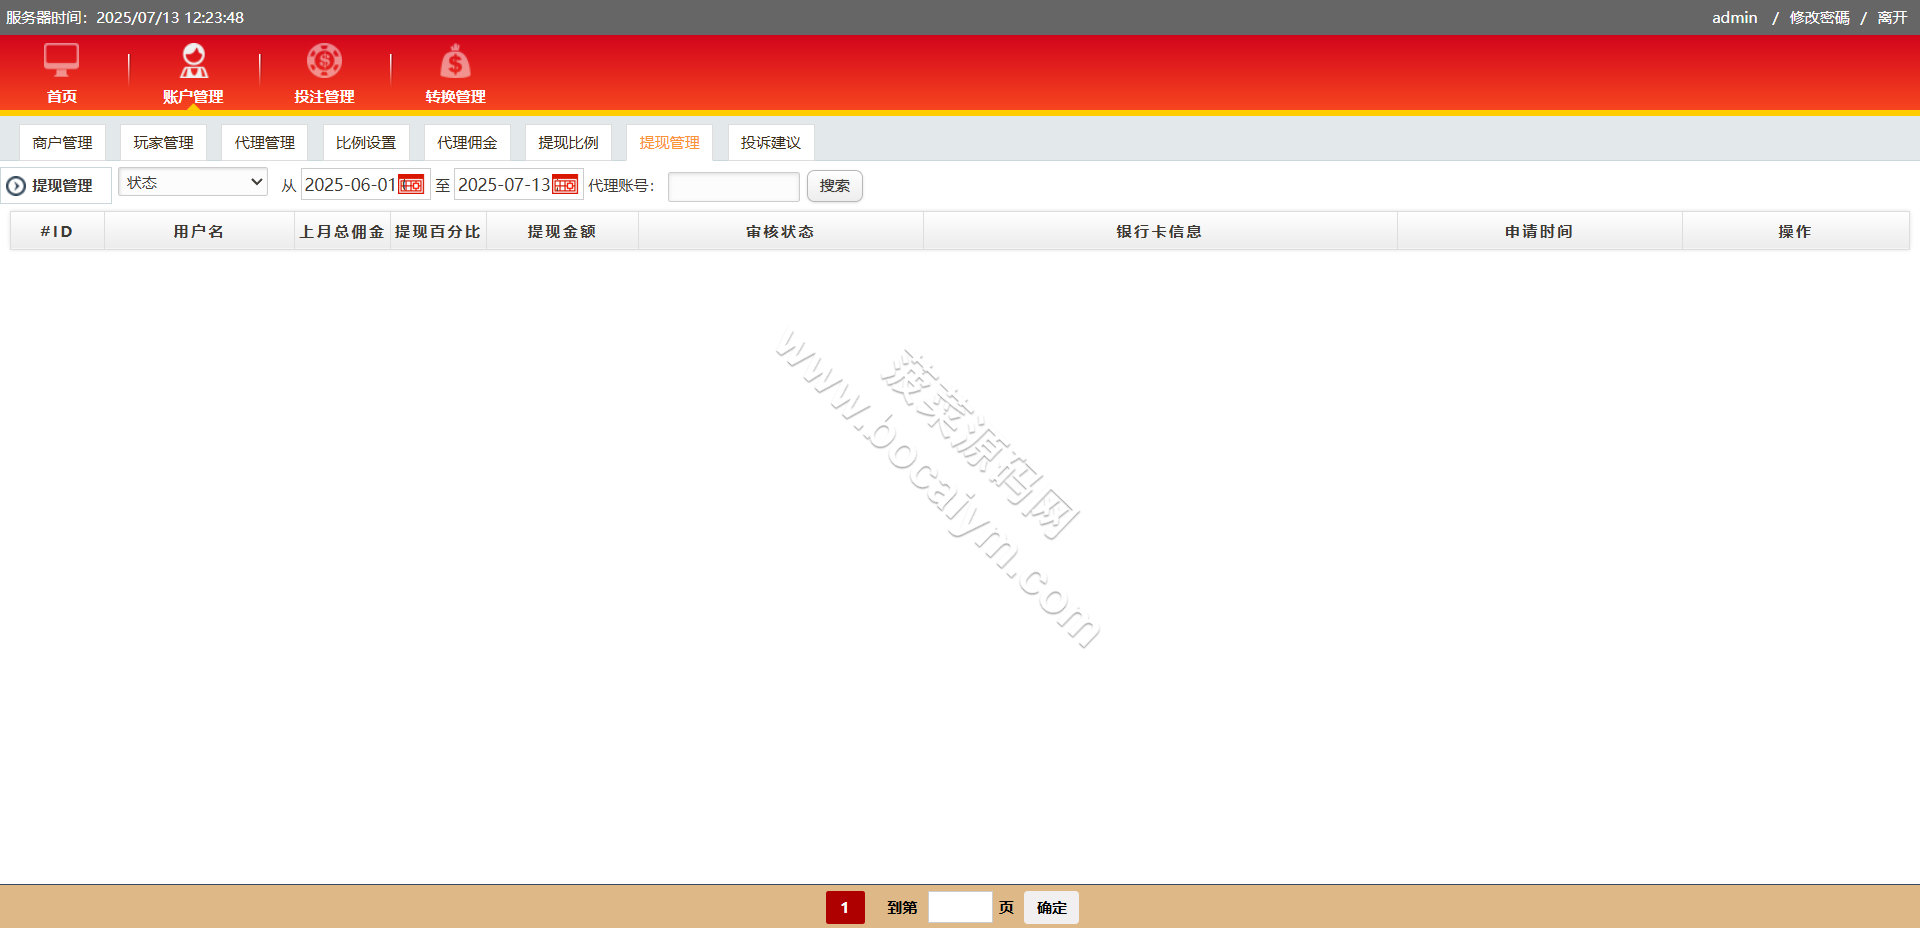Click the 用户名 column header

tap(199, 231)
